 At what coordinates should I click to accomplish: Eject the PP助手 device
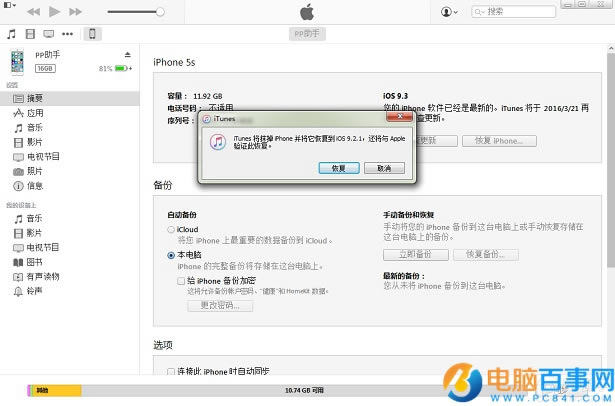click(127, 55)
